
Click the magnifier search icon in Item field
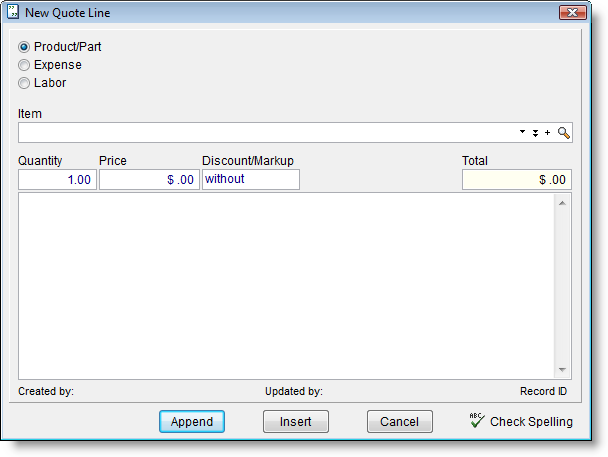coord(564,133)
